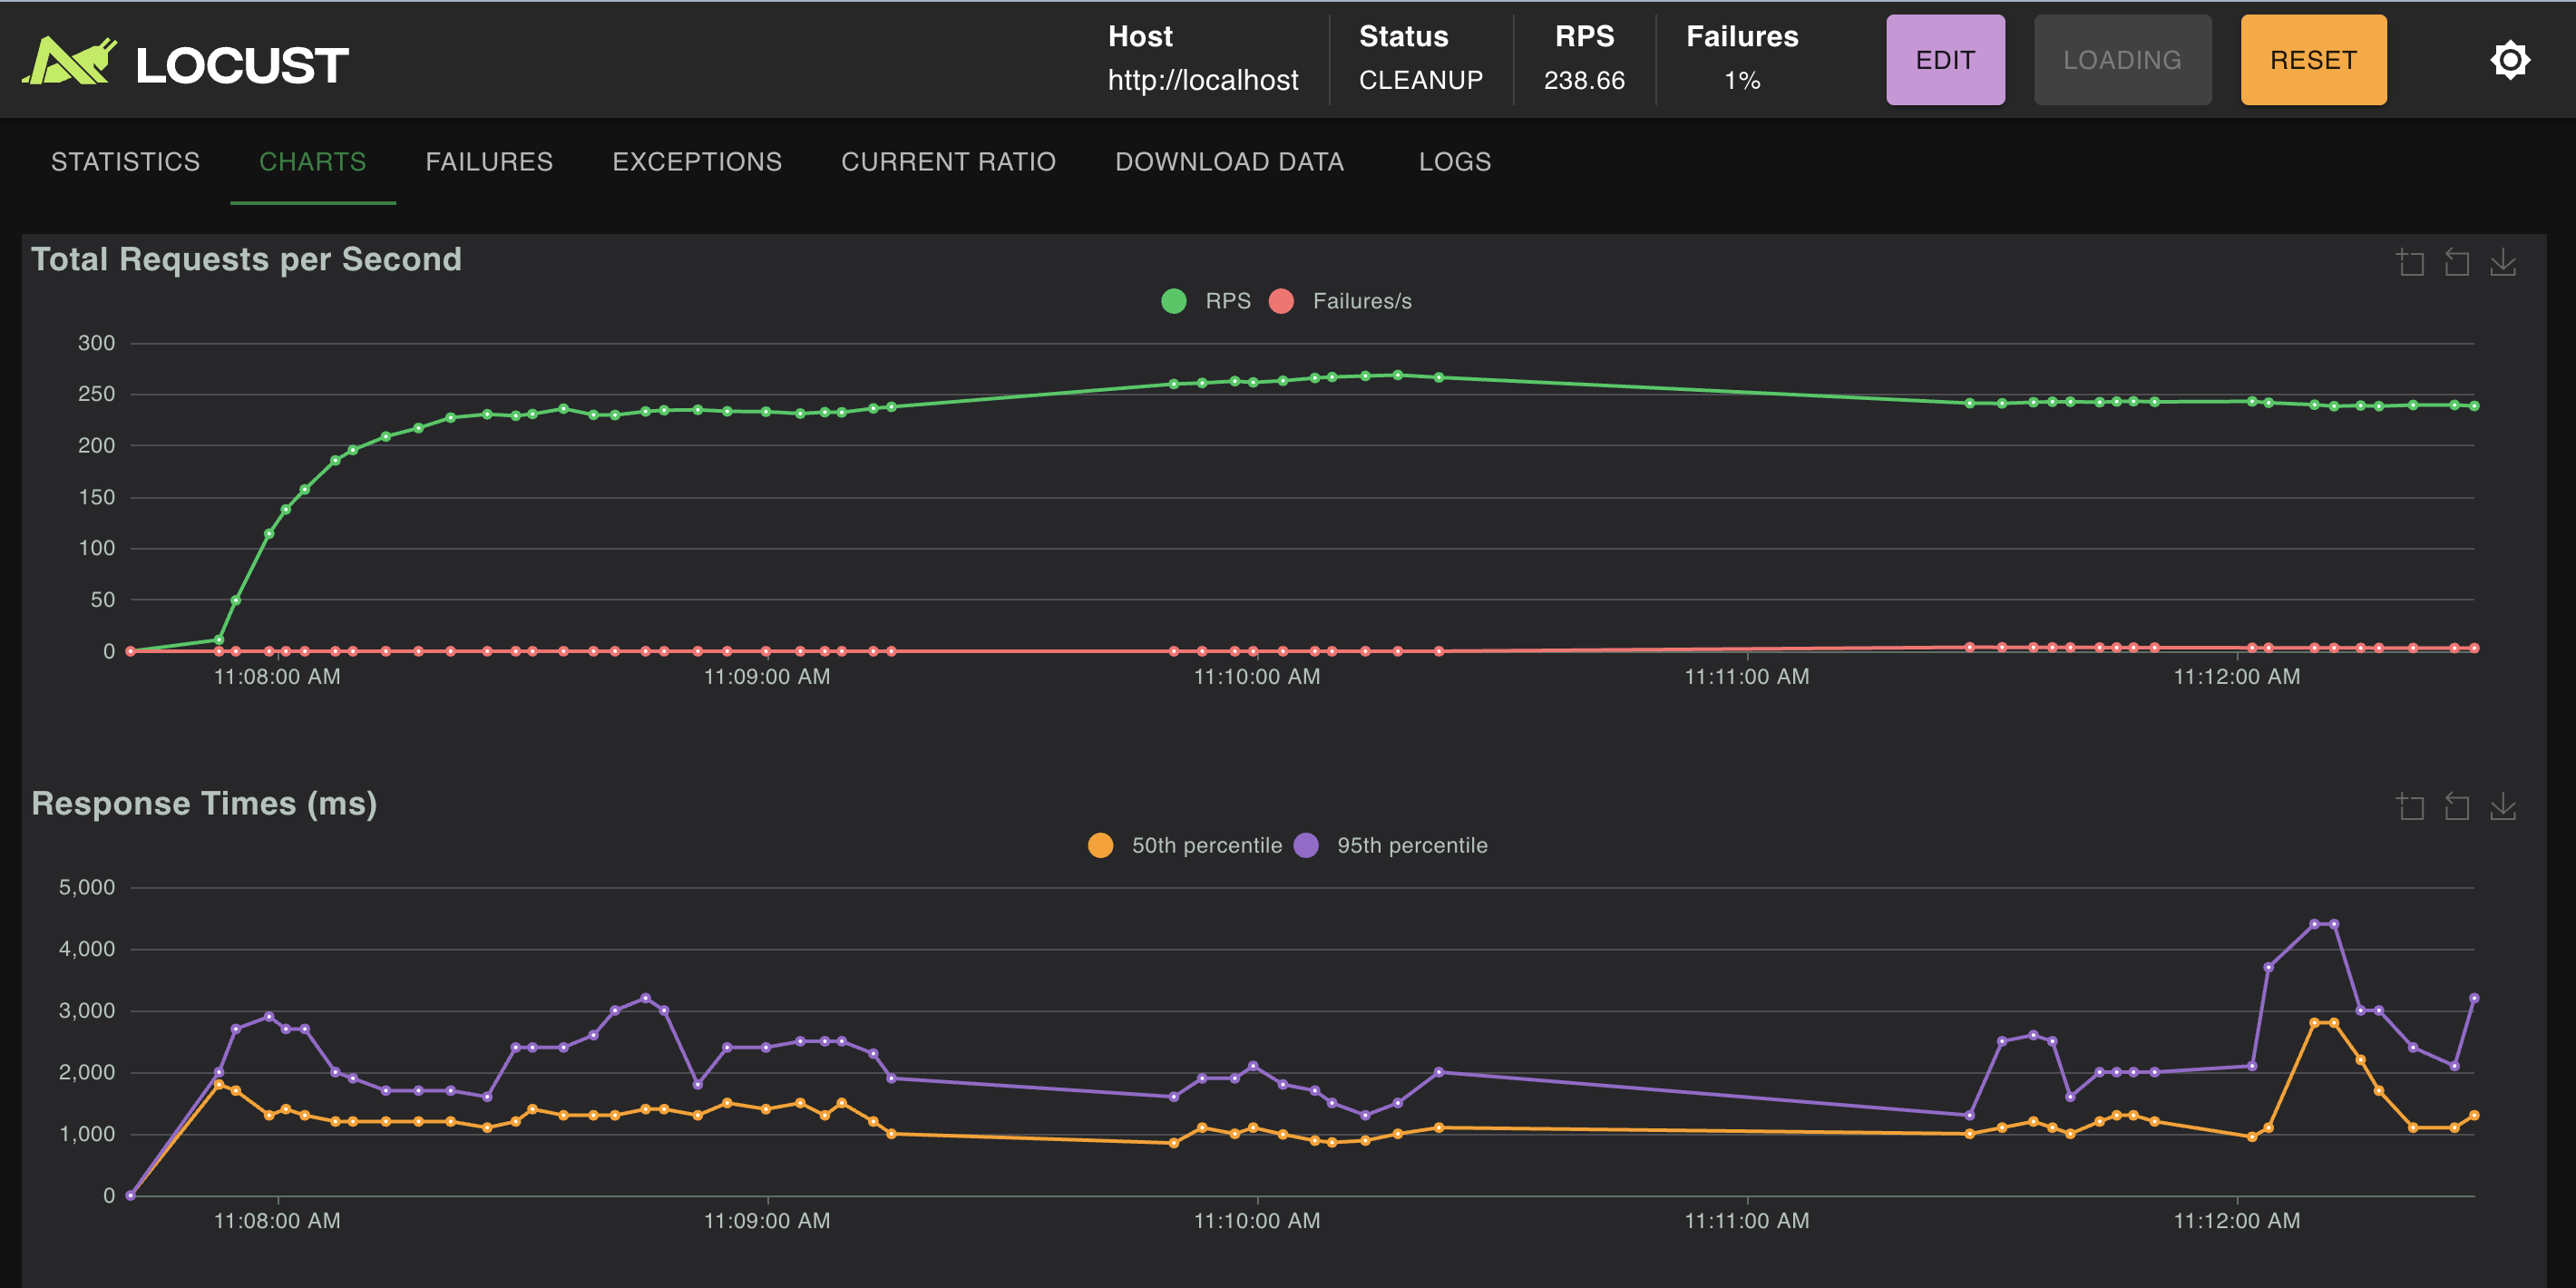Open the Current Ratio tab
The height and width of the screenshot is (1288, 2576).
pyautogui.click(x=948, y=162)
